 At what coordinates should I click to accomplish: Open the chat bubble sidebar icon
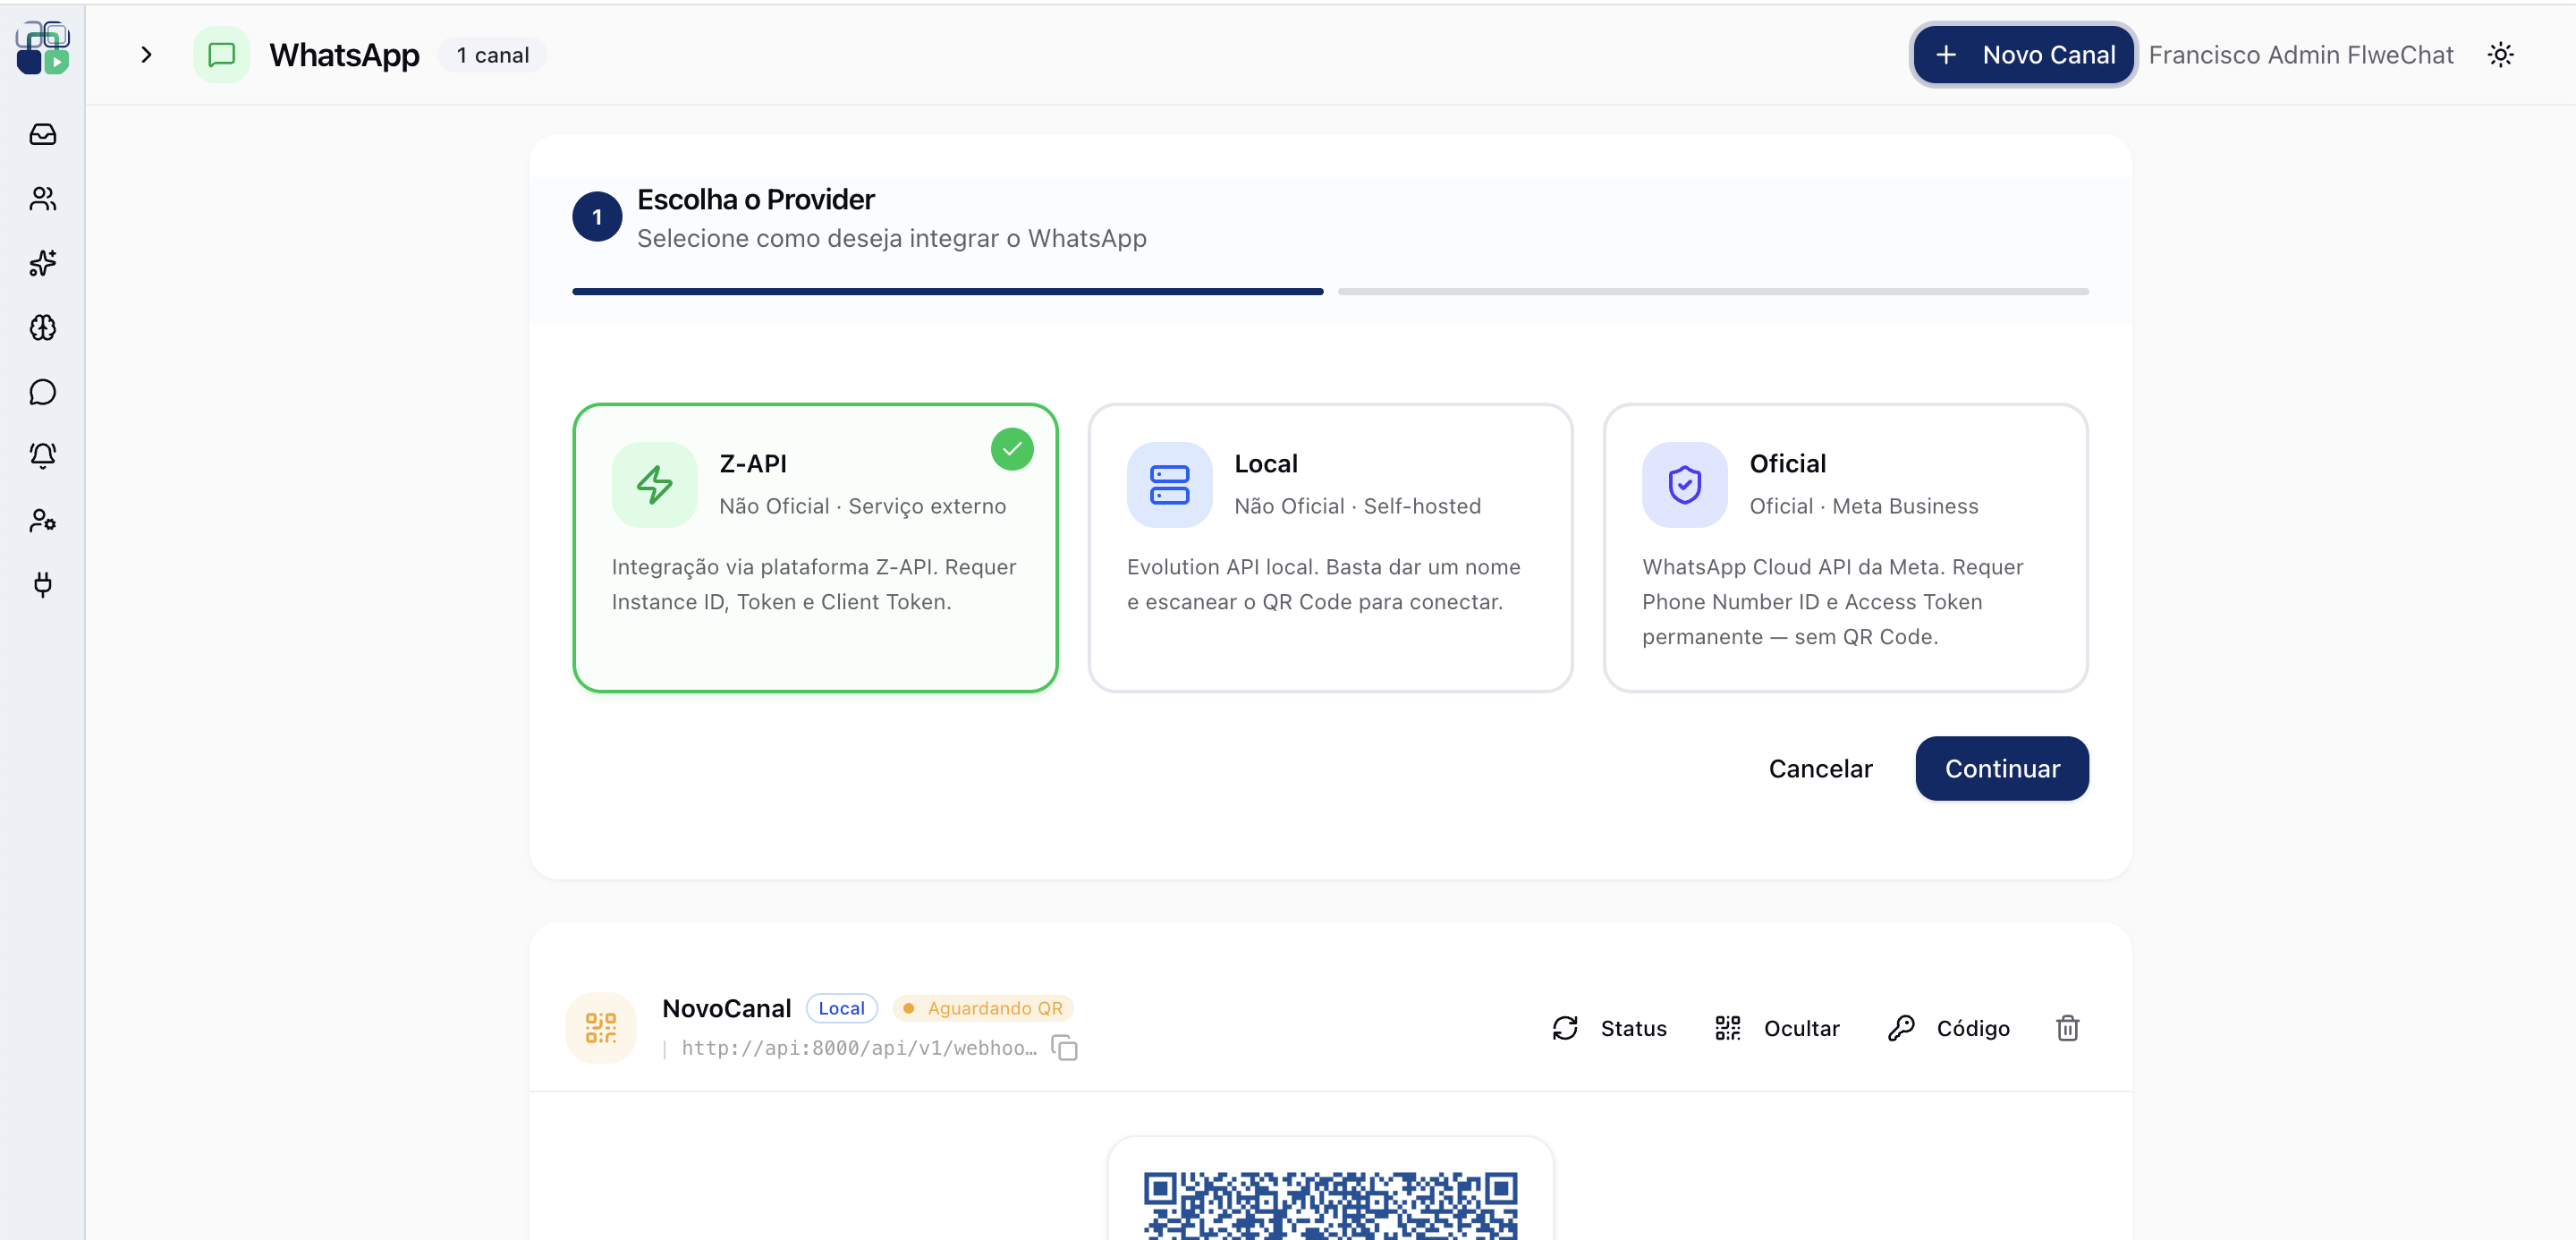(x=43, y=392)
